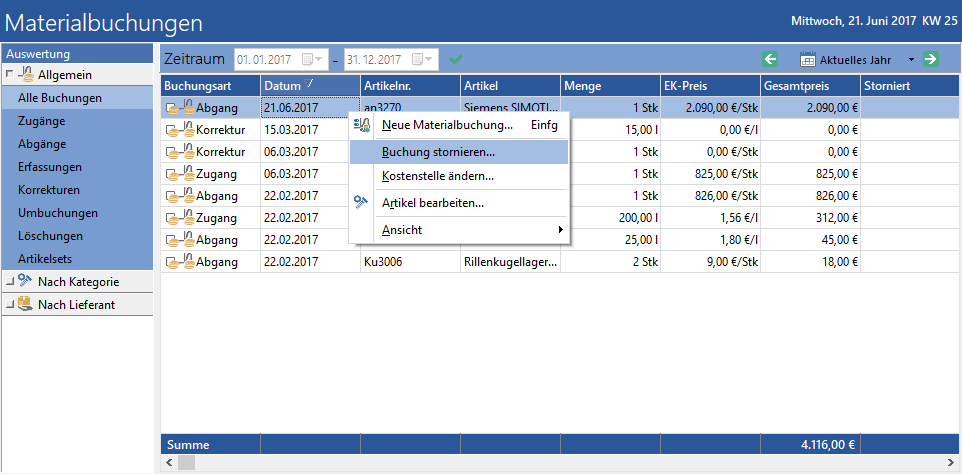
Task: Click the Gesamtpreis column header
Action: point(810,86)
